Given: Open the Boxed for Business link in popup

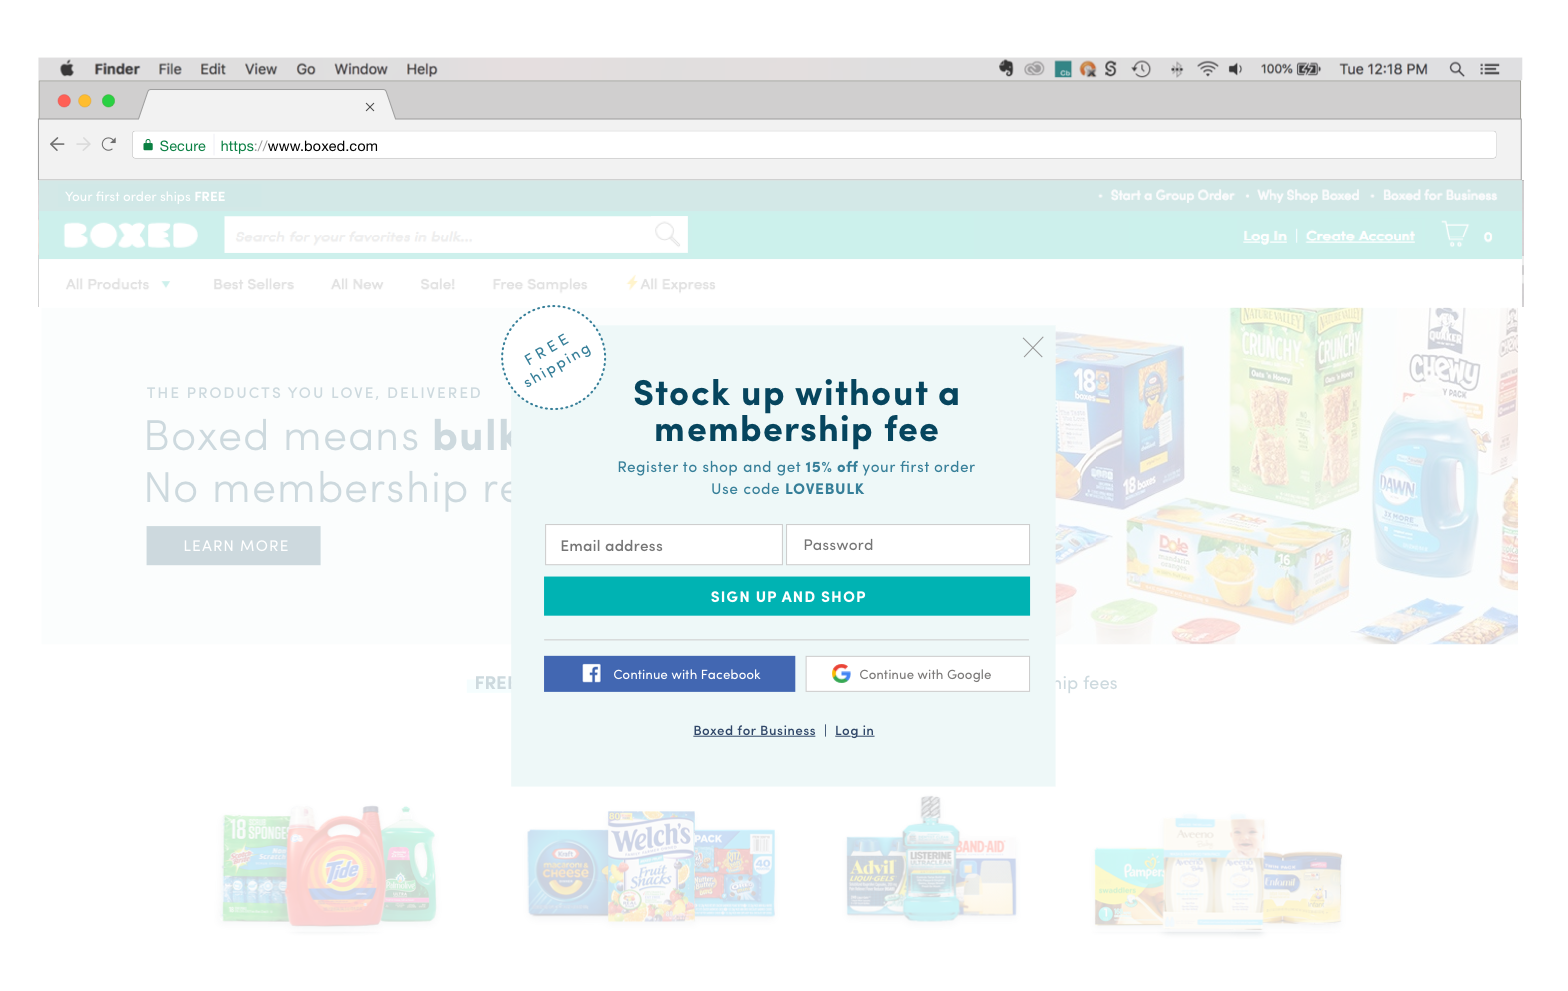Looking at the screenshot, I should (754, 731).
